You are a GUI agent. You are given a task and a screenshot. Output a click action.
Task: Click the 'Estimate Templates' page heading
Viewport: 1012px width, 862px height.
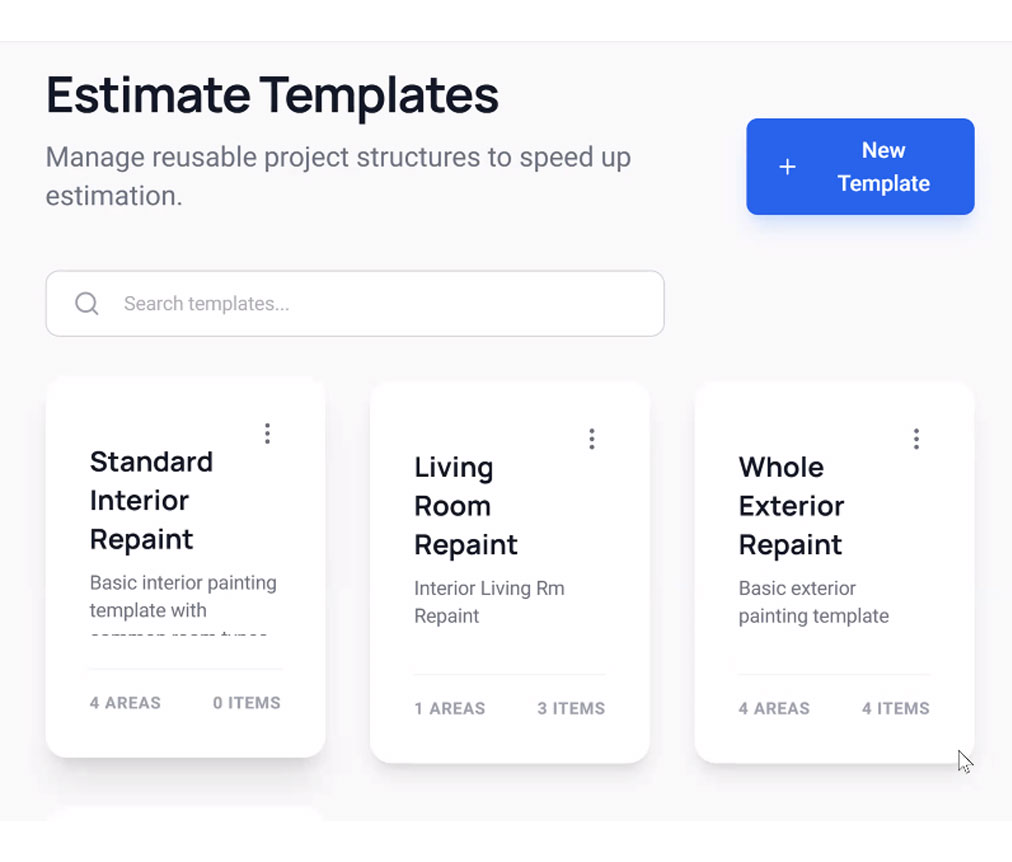pyautogui.click(x=272, y=95)
